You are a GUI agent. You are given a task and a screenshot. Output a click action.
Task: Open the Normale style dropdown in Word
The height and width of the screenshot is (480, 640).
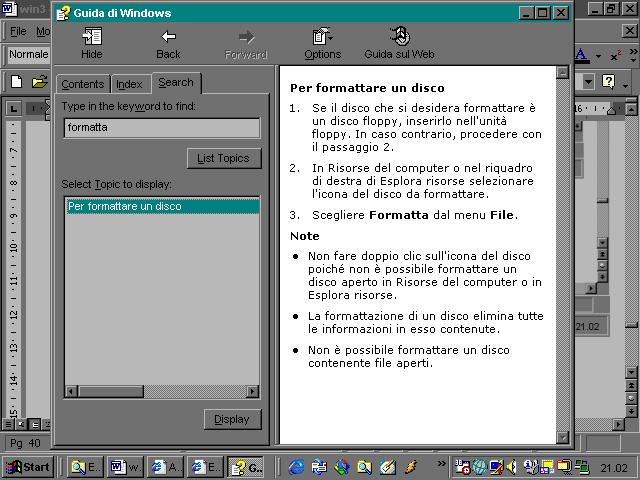pyautogui.click(x=29, y=54)
